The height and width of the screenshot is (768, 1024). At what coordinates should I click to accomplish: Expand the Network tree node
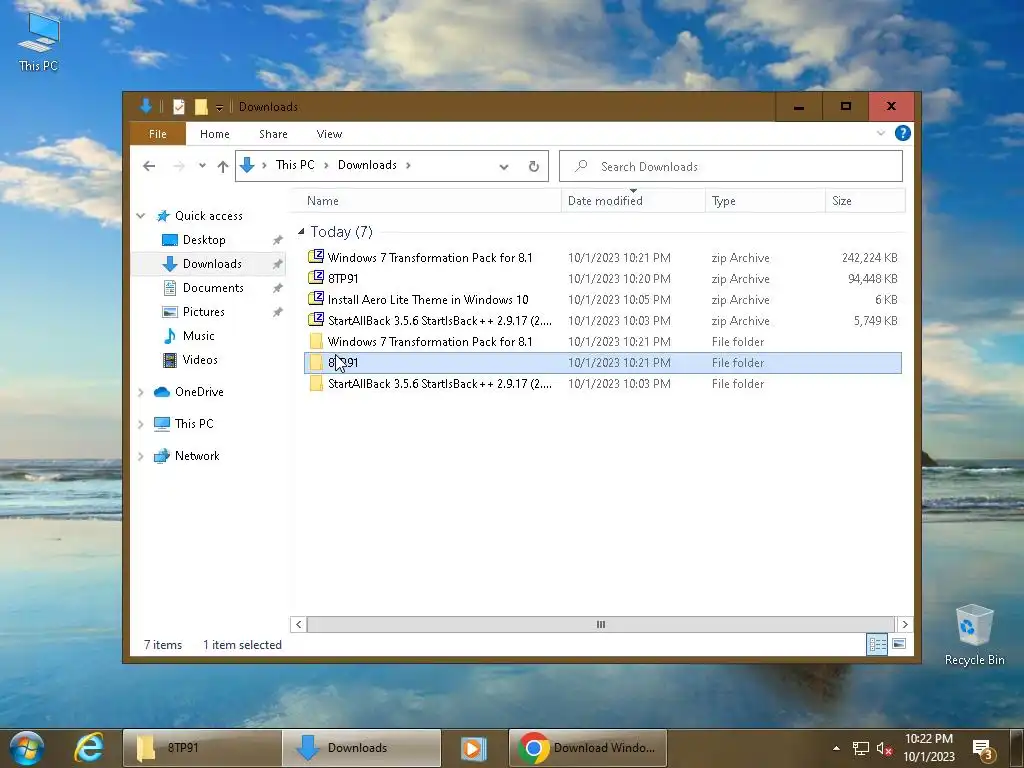click(x=140, y=456)
